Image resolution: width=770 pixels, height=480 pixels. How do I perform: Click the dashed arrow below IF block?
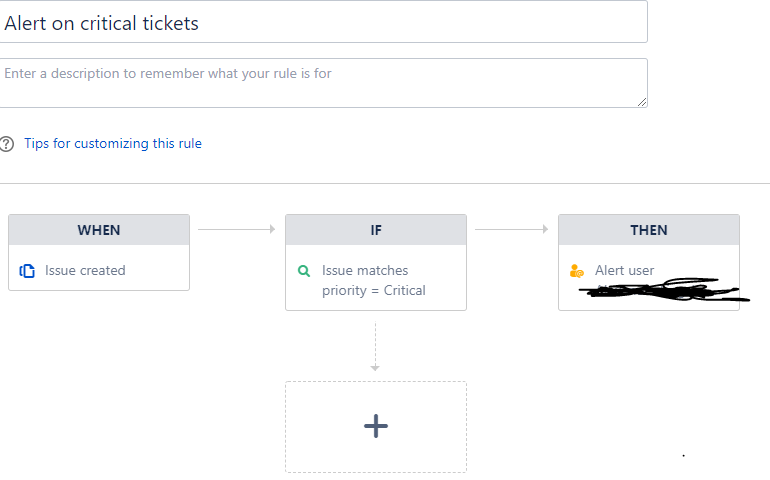coord(375,346)
